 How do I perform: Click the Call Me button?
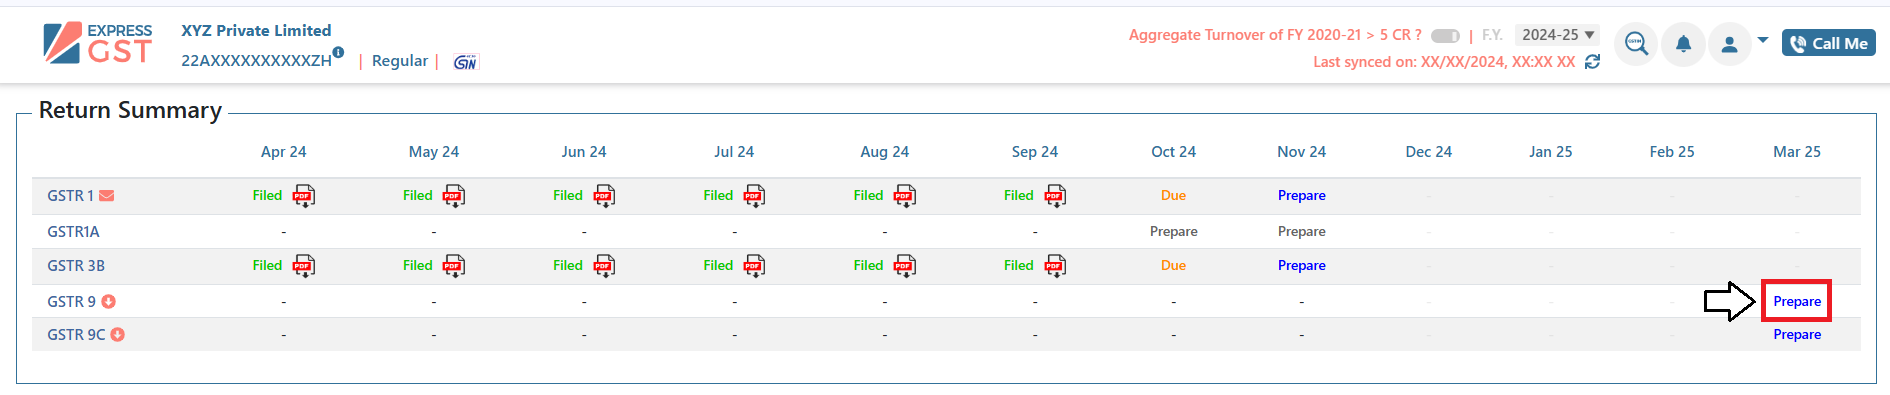coord(1829,43)
